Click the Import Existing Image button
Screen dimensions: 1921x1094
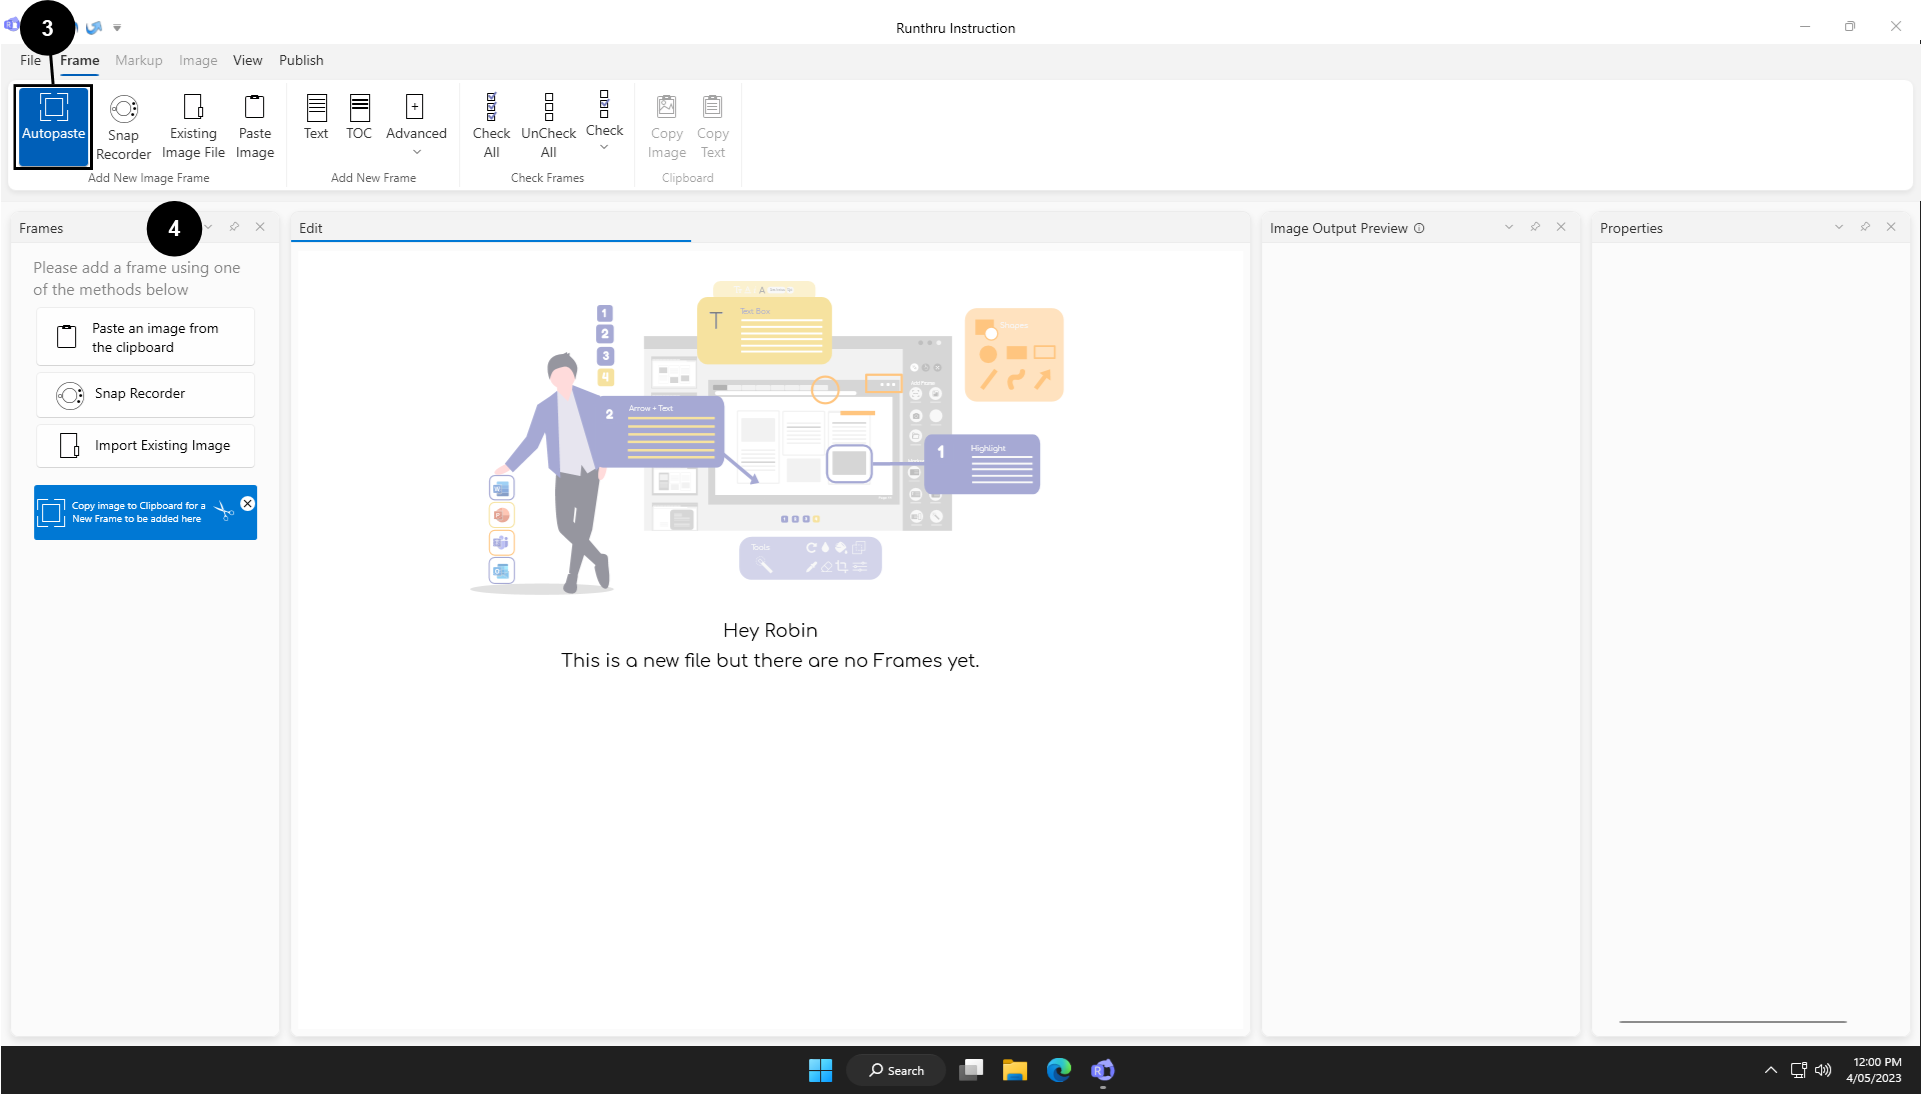pyautogui.click(x=146, y=445)
